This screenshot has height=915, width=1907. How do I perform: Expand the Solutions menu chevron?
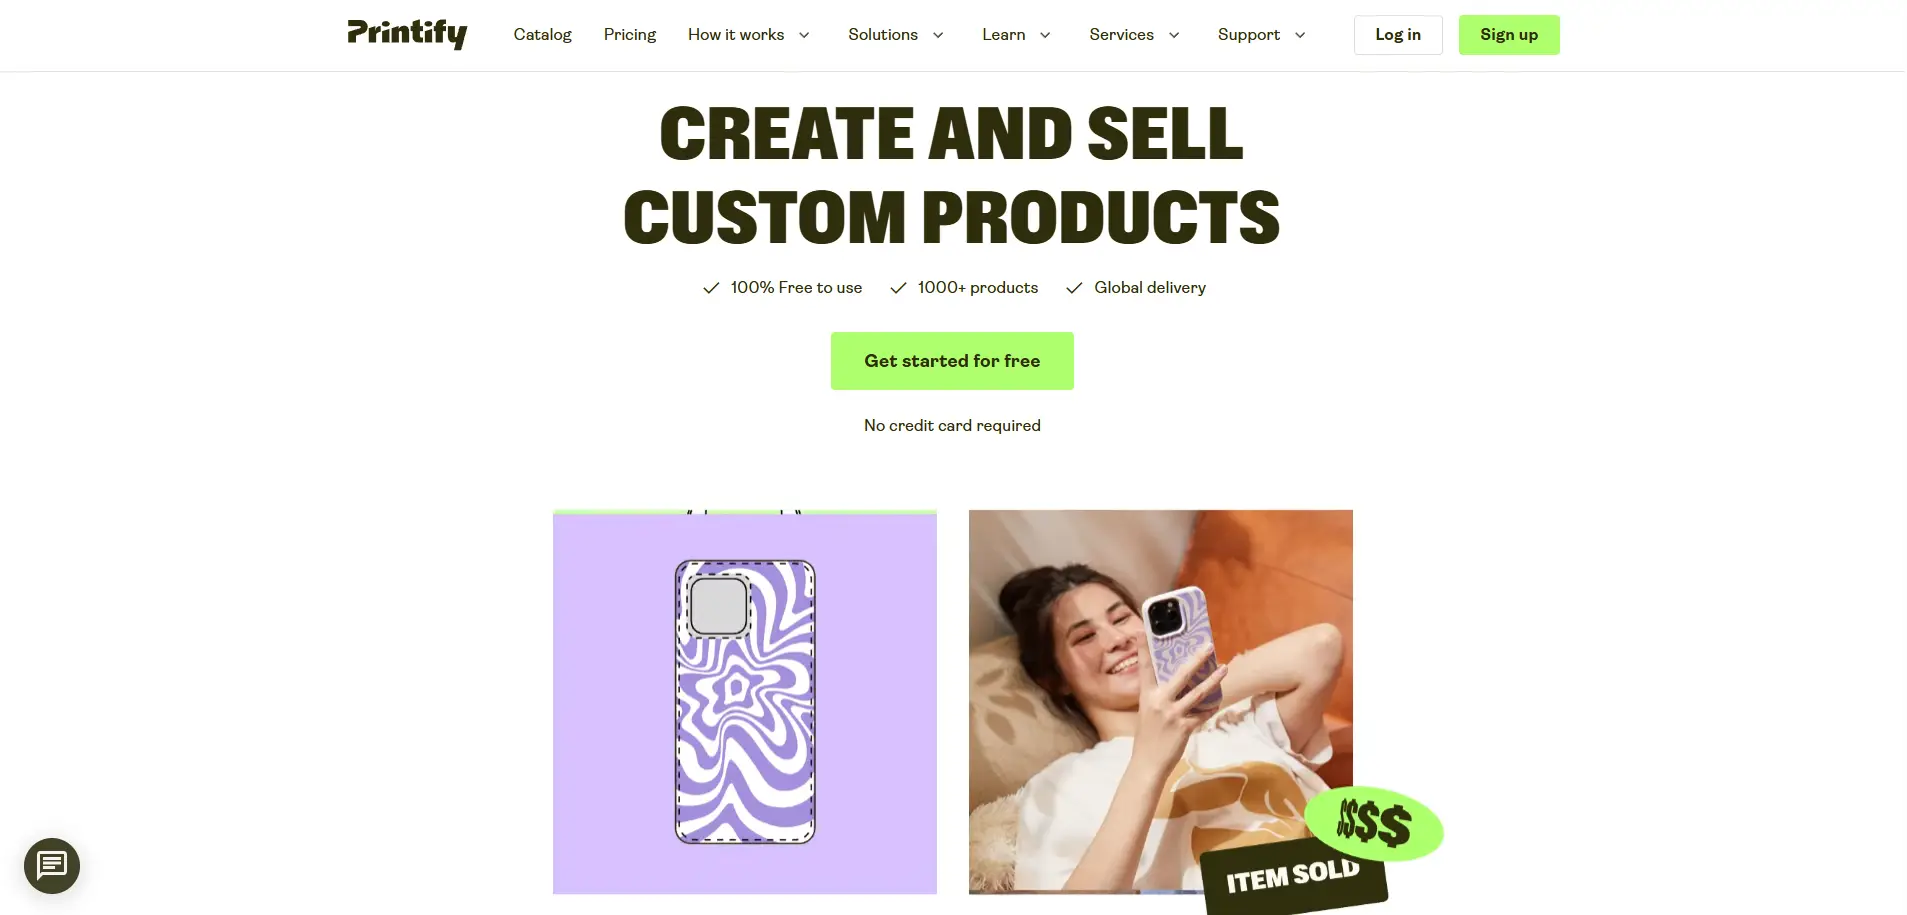(x=938, y=35)
